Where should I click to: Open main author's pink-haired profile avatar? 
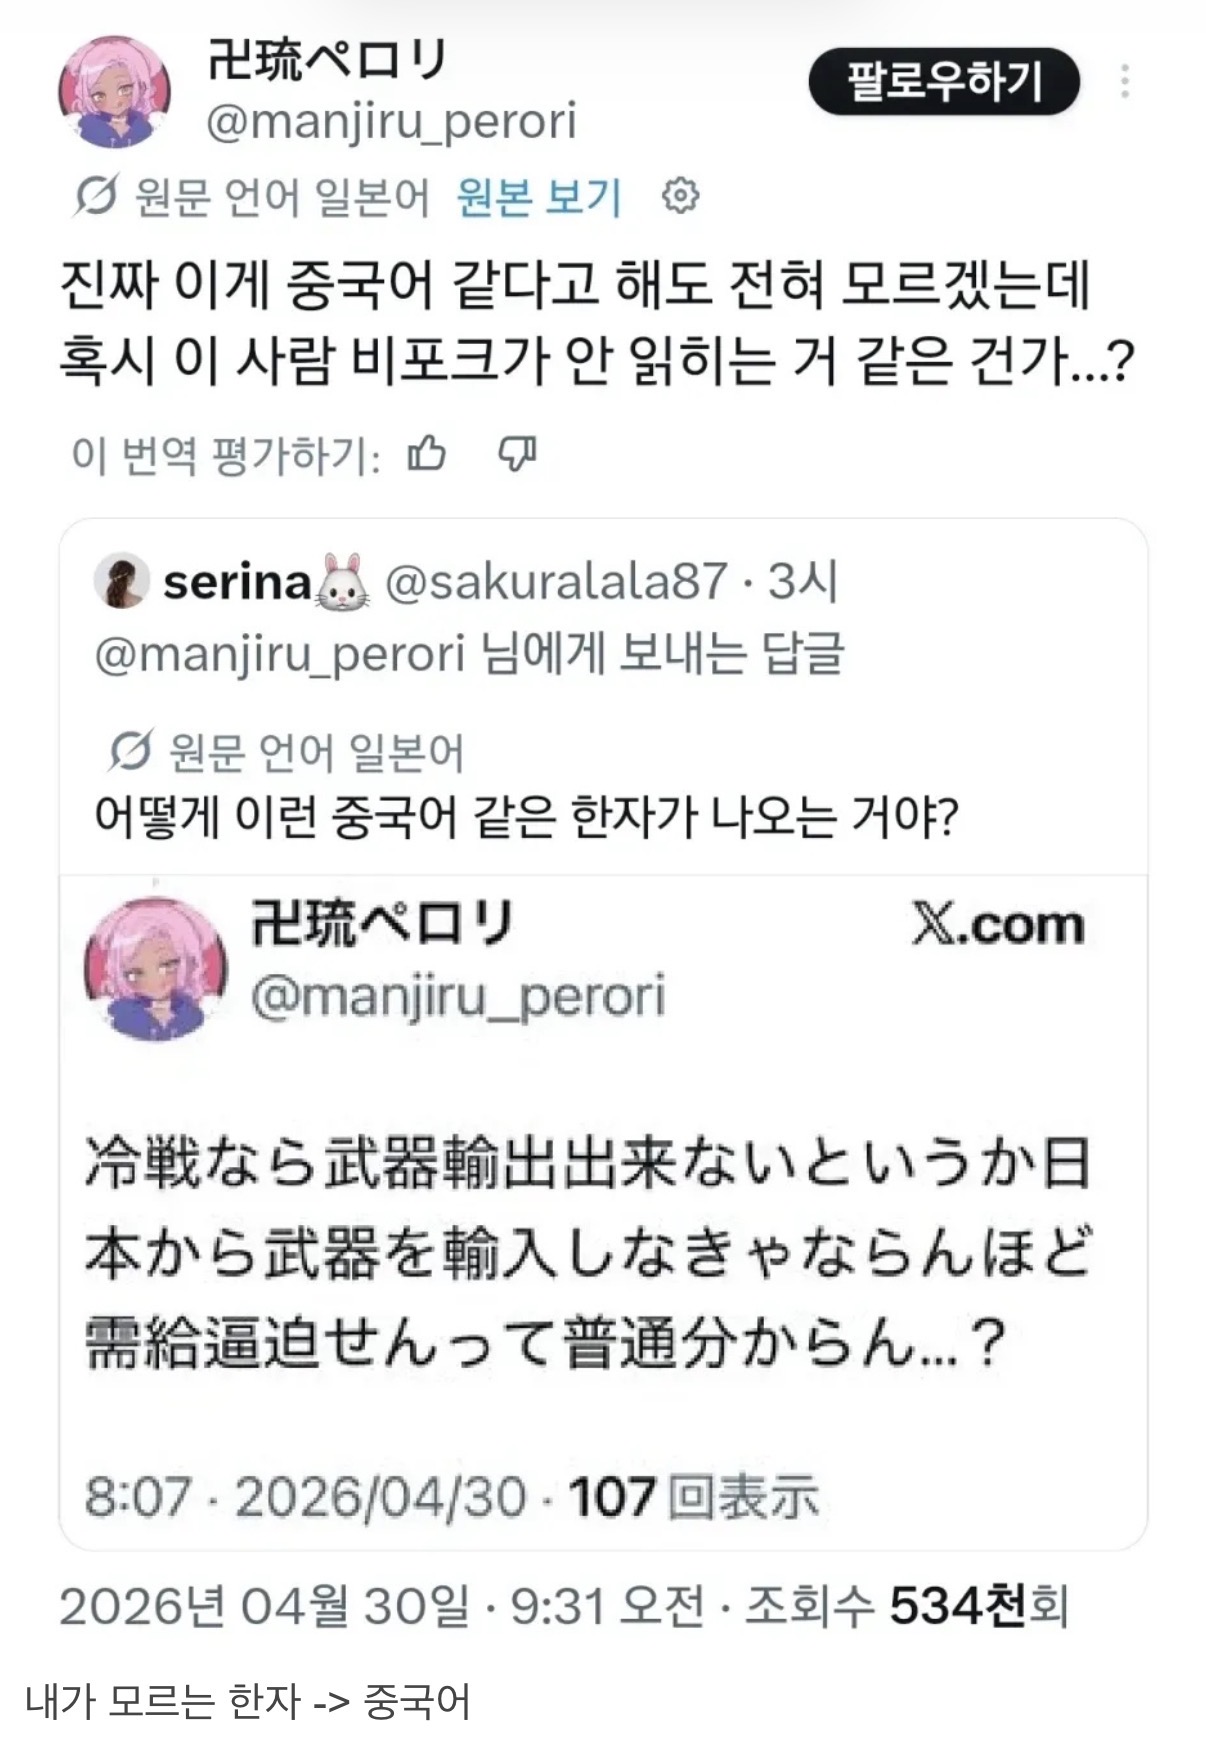pos(114,92)
